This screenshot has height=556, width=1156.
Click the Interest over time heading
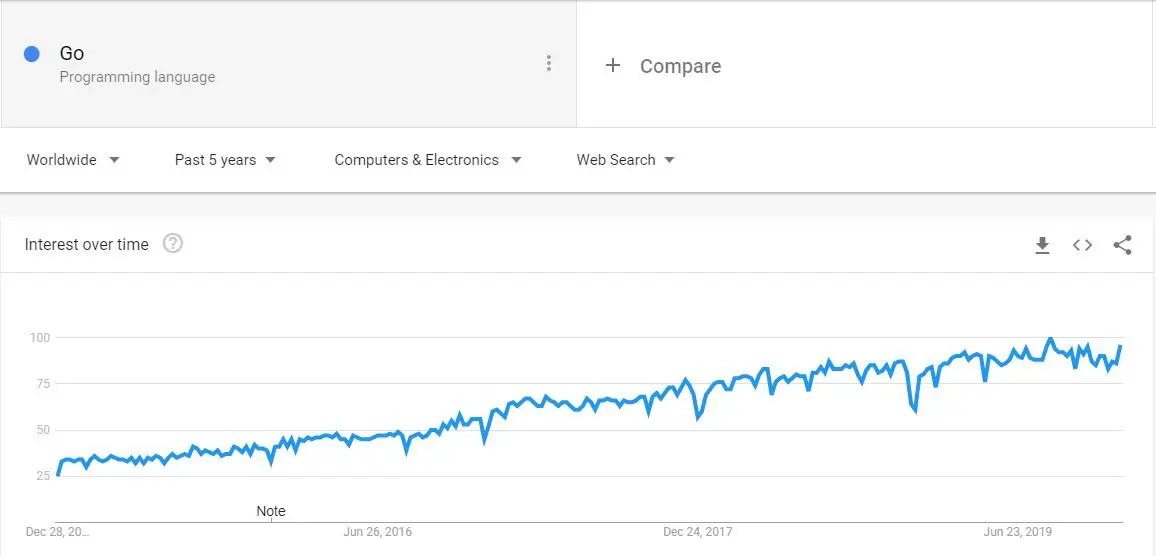pyautogui.click(x=86, y=244)
